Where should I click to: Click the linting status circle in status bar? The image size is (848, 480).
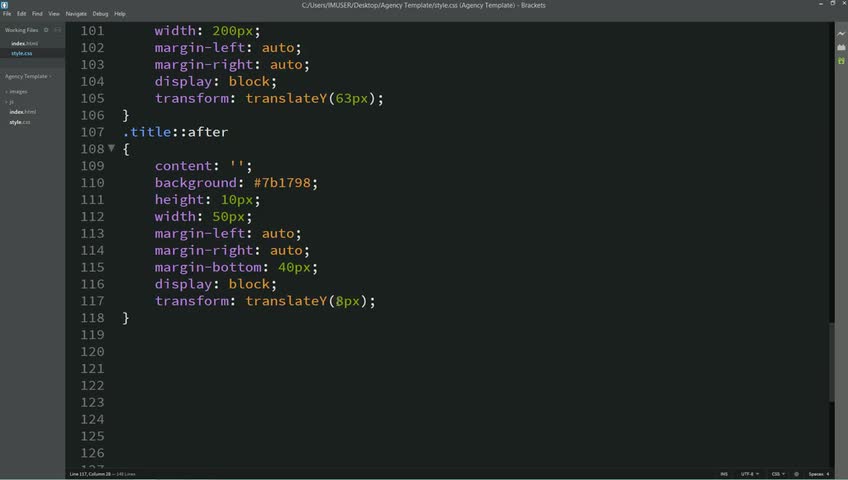pyautogui.click(x=796, y=474)
